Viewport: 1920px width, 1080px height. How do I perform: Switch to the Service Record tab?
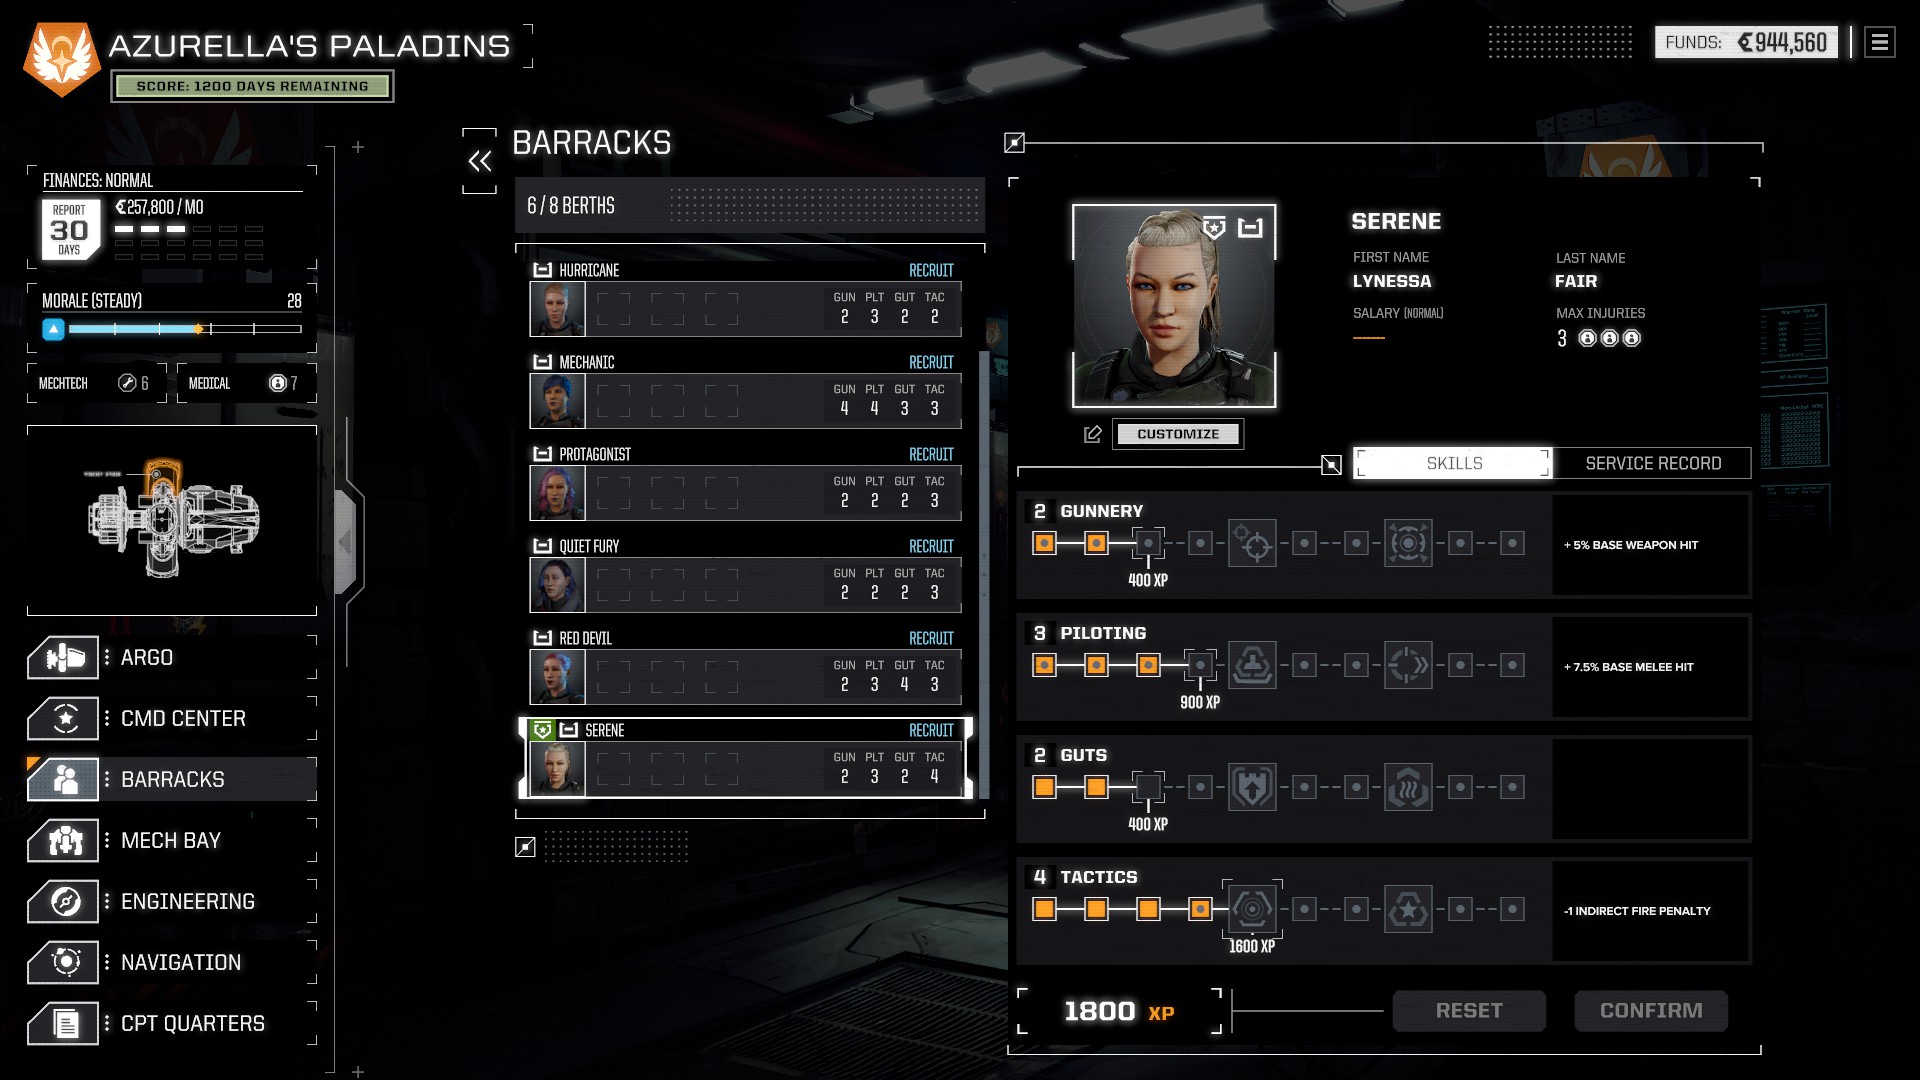[1654, 463]
